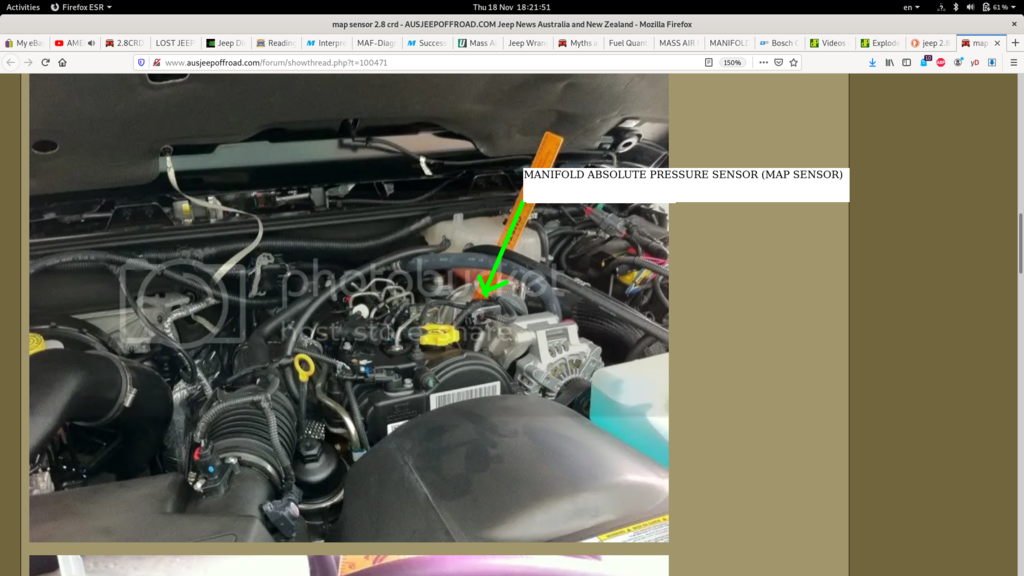This screenshot has width=1024, height=576.
Task: Open clock and calendar showing Thu 18 Nov
Action: tap(511, 7)
